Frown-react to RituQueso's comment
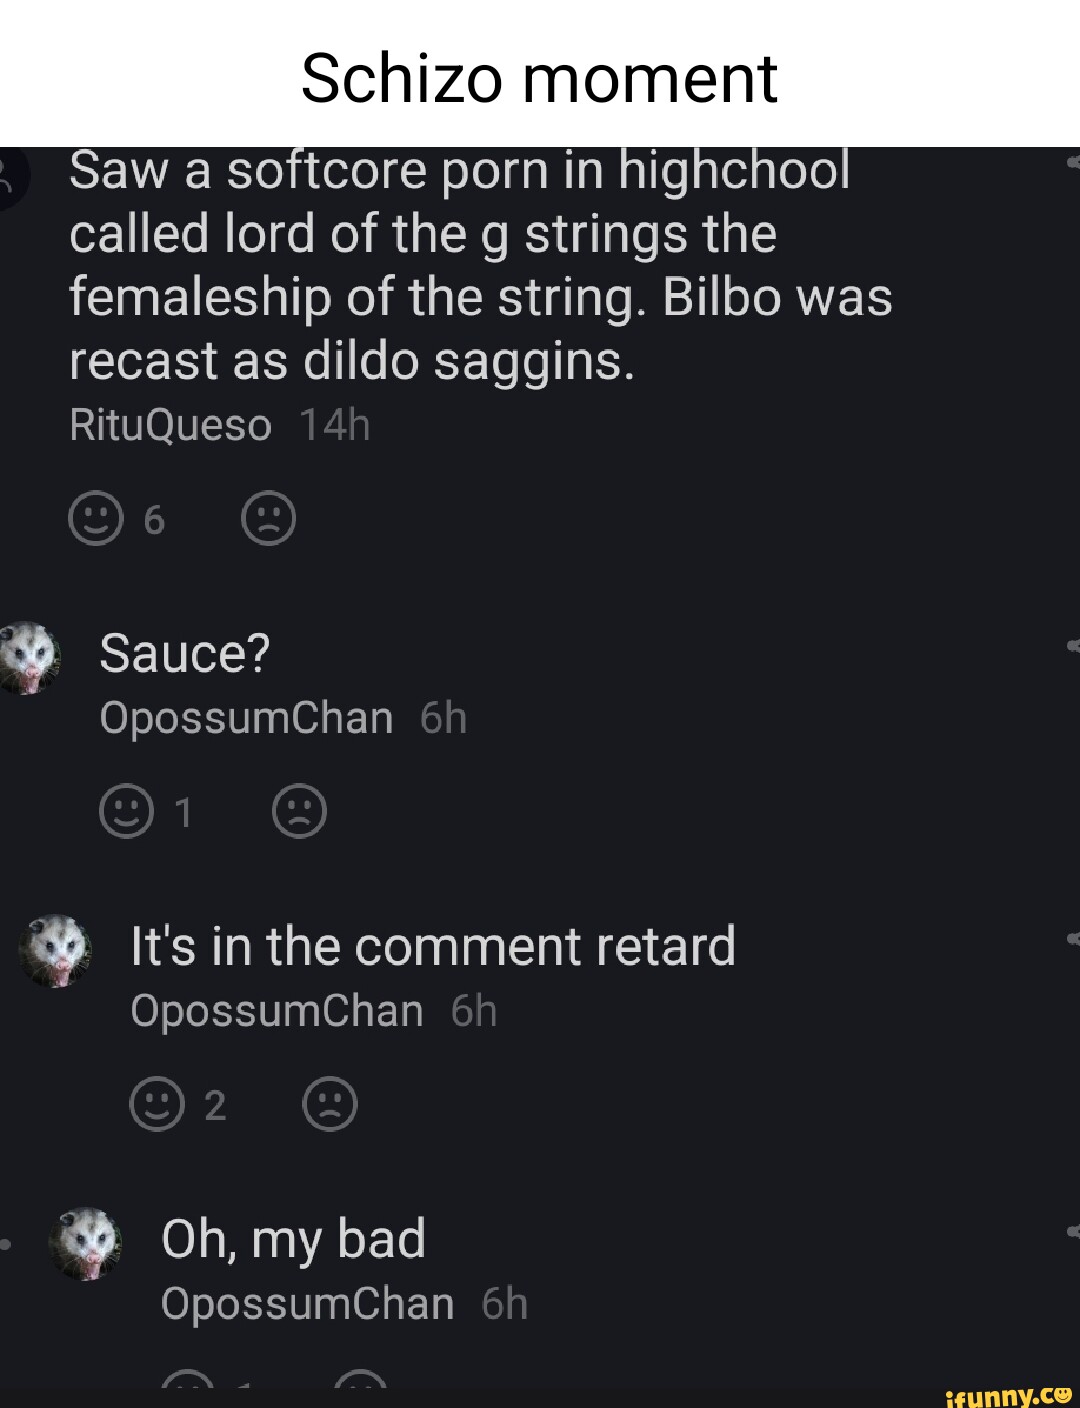 pos(269,519)
